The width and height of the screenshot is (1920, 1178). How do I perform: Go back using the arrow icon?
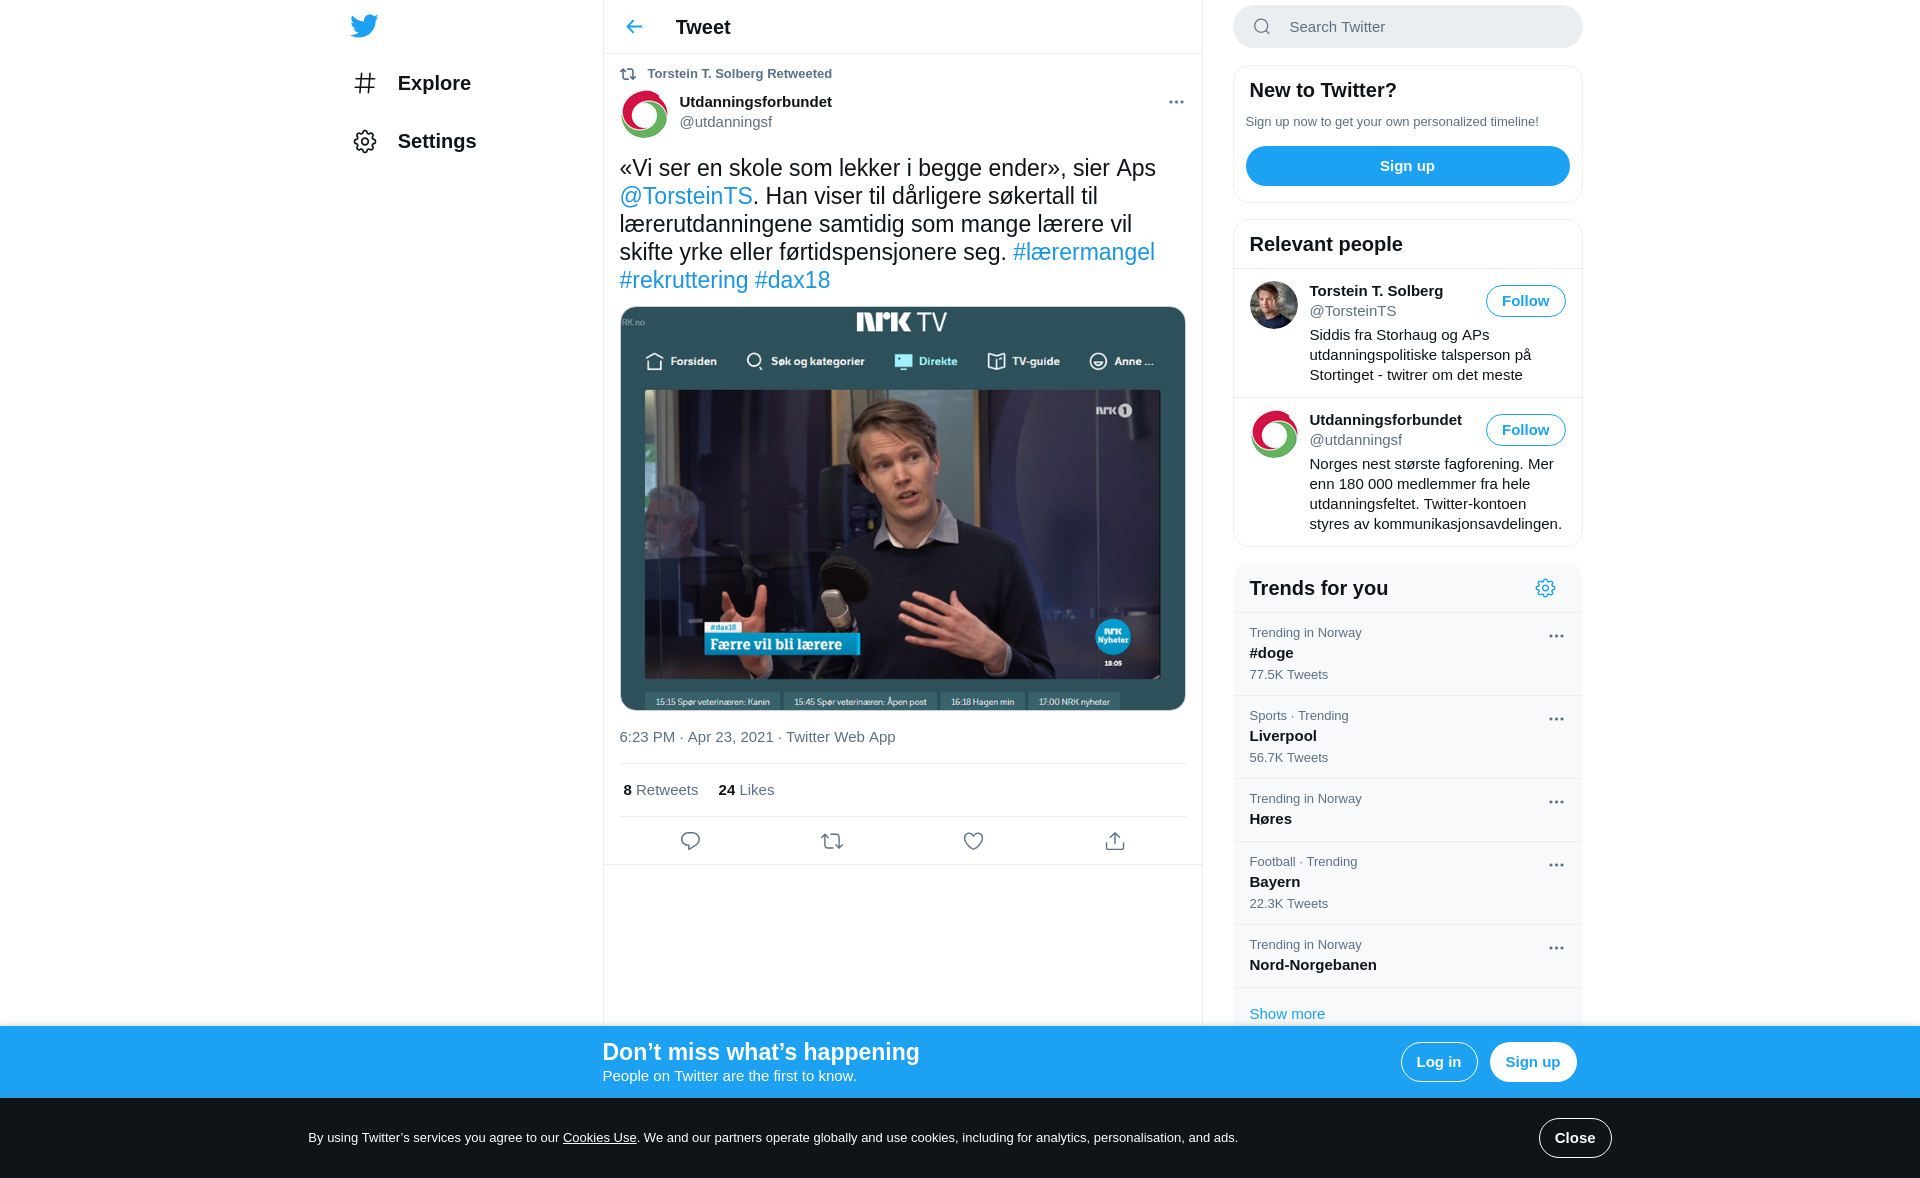(634, 27)
